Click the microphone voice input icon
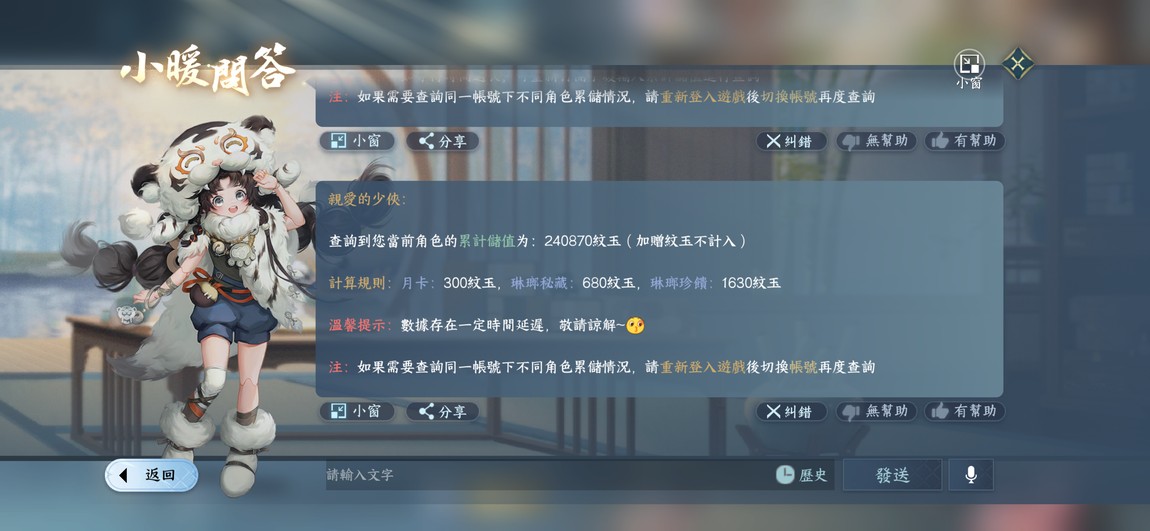 [971, 475]
